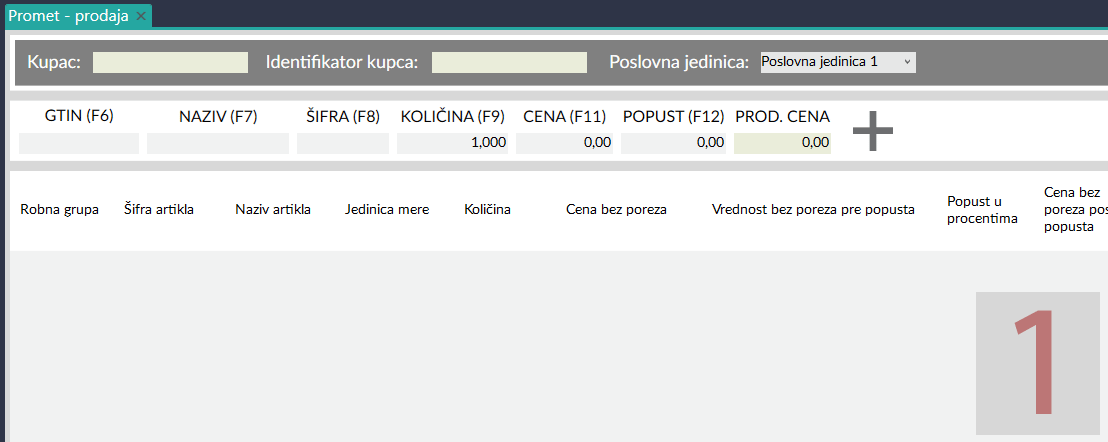Click the KOLIČINA (F9) label

click(x=452, y=117)
